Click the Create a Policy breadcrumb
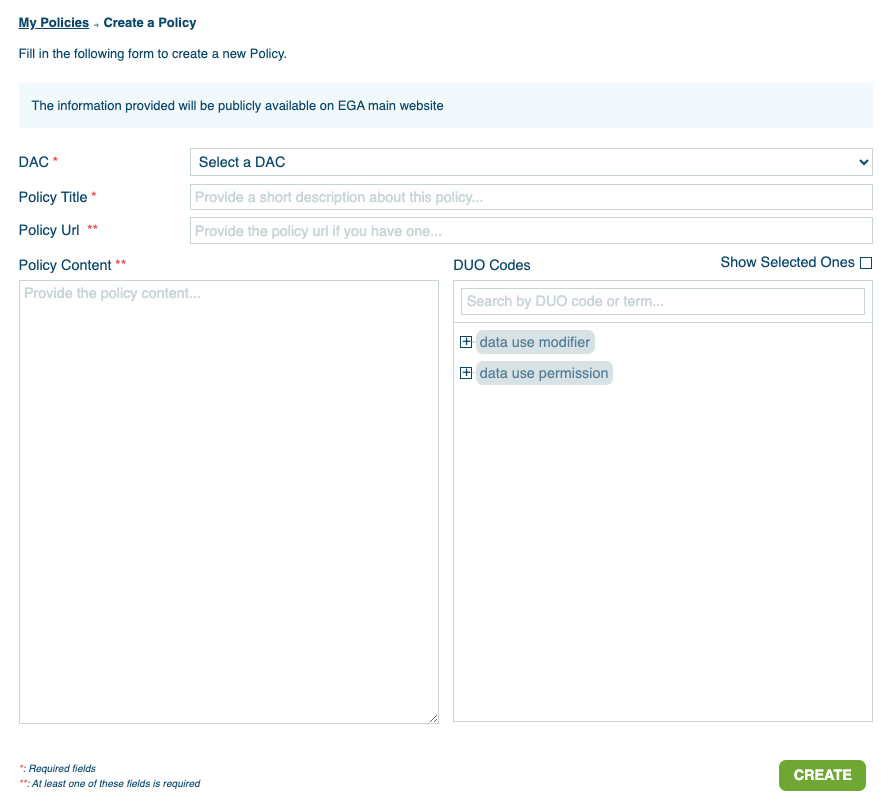The height and width of the screenshot is (810, 888). pyautogui.click(x=150, y=22)
